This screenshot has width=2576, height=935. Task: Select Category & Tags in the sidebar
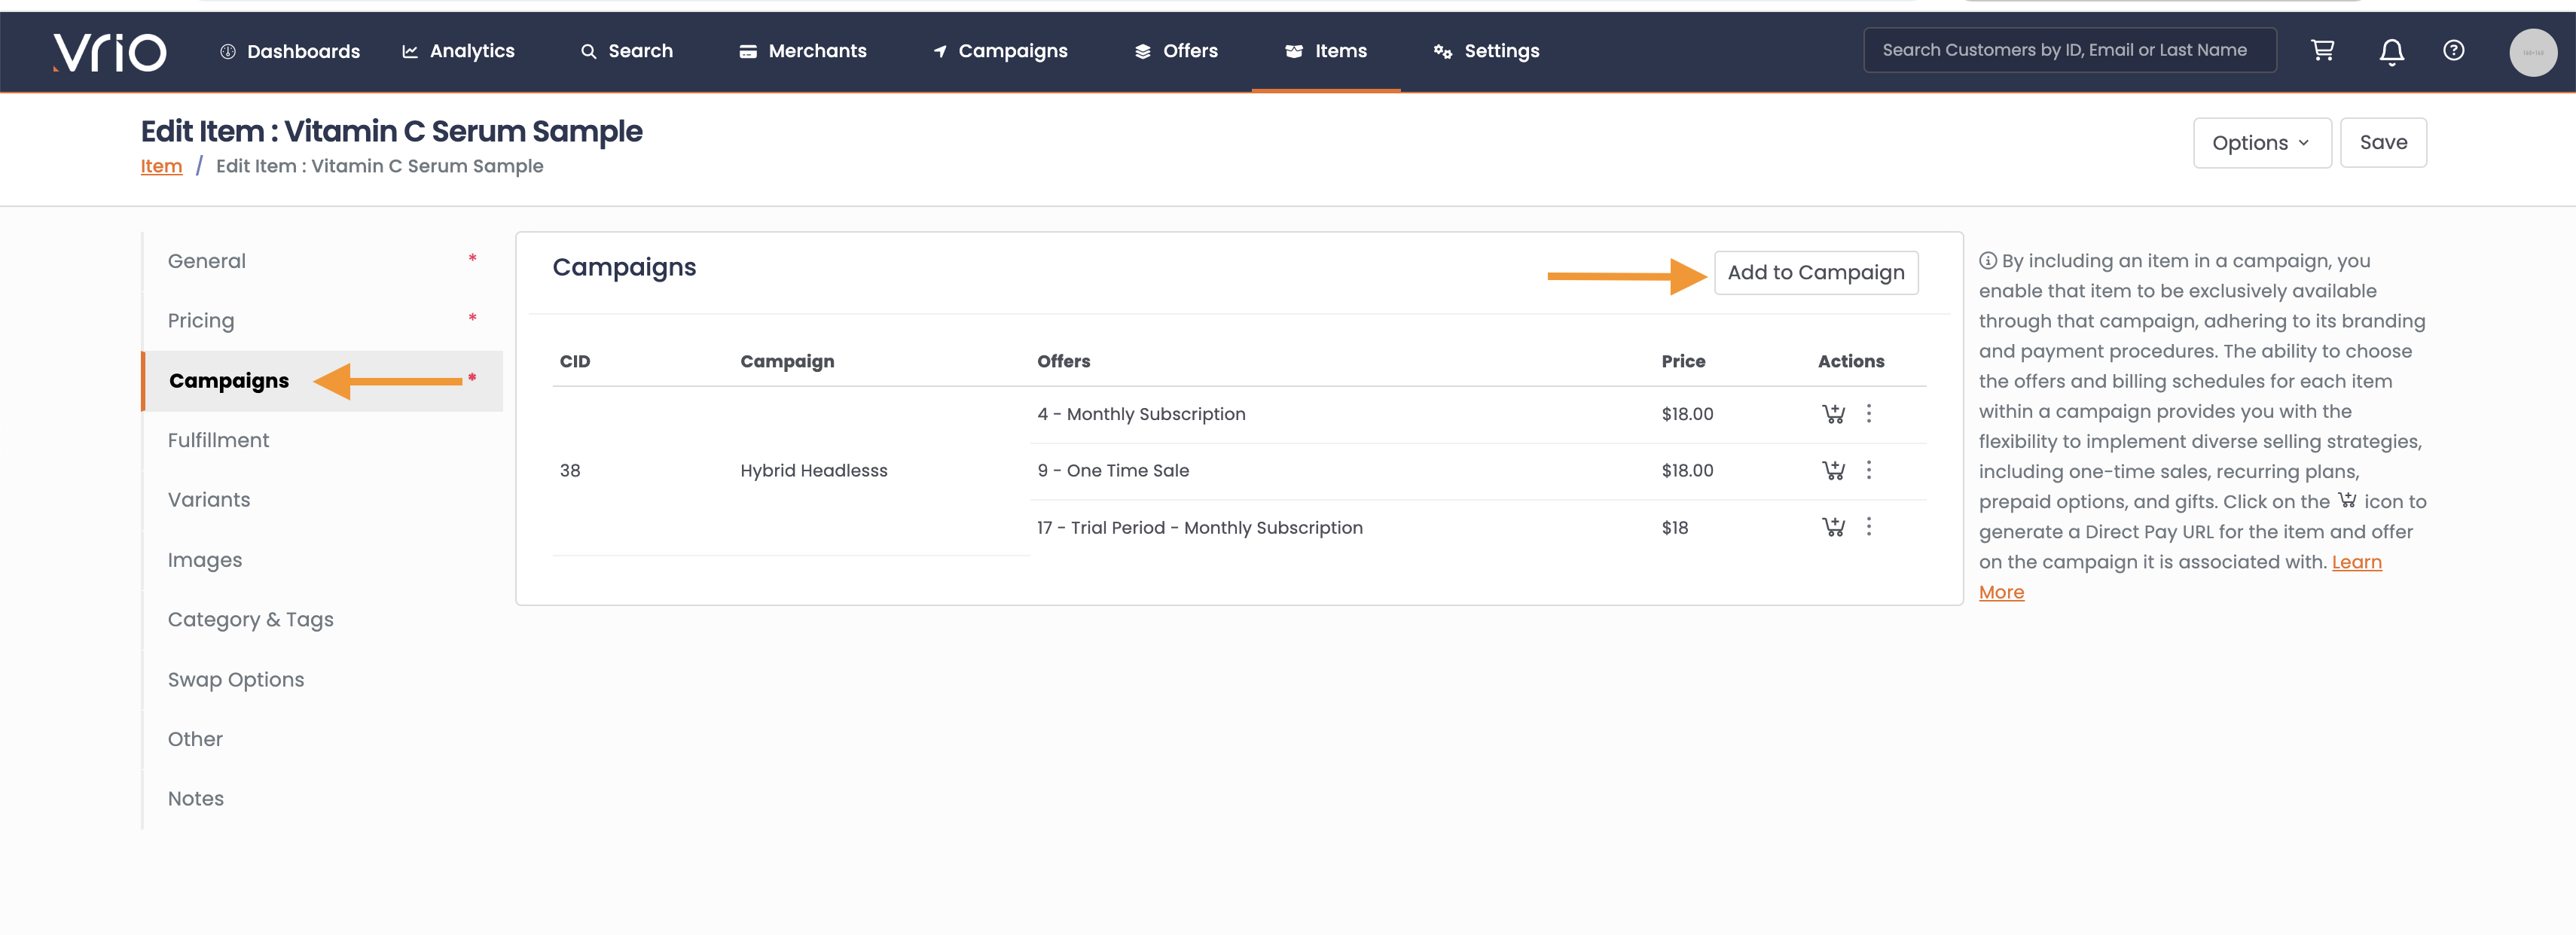pos(322,620)
